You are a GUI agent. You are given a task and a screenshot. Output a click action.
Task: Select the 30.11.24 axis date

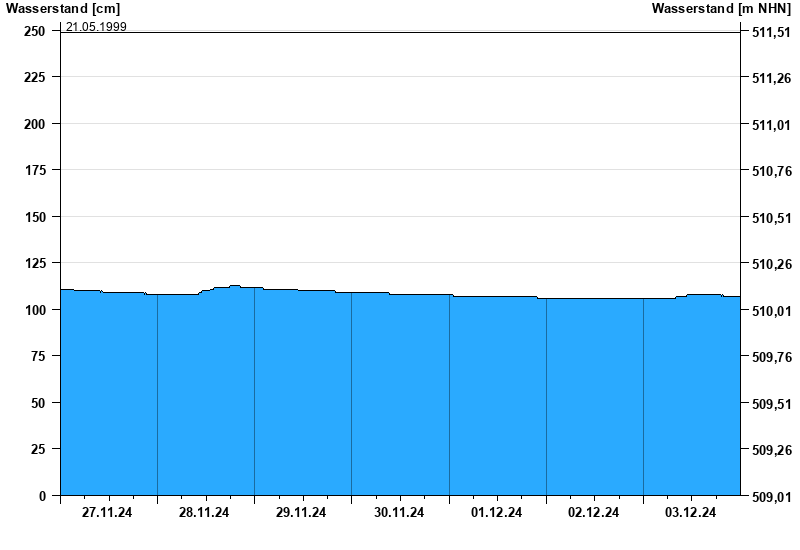(x=399, y=513)
